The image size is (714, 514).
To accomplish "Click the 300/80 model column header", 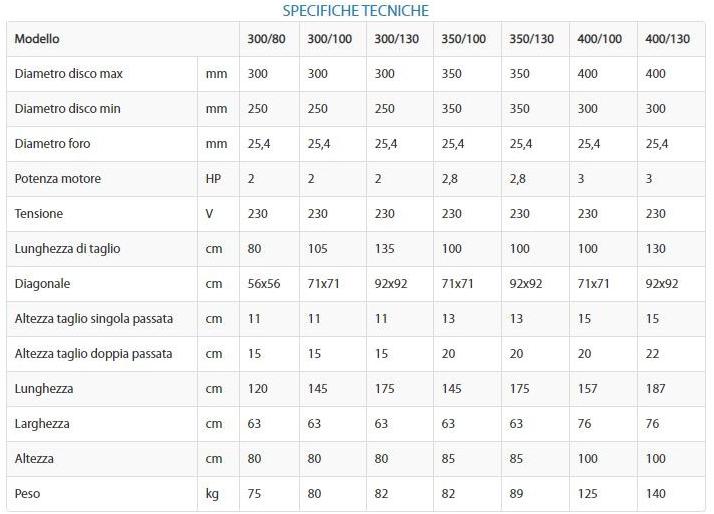I will point(265,39).
